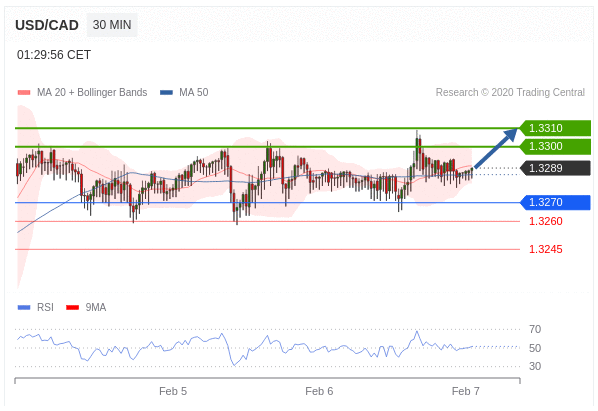Image resolution: width=598 pixels, height=411 pixels.
Task: Click the 30 MIN timeframe badge
Action: 112,25
